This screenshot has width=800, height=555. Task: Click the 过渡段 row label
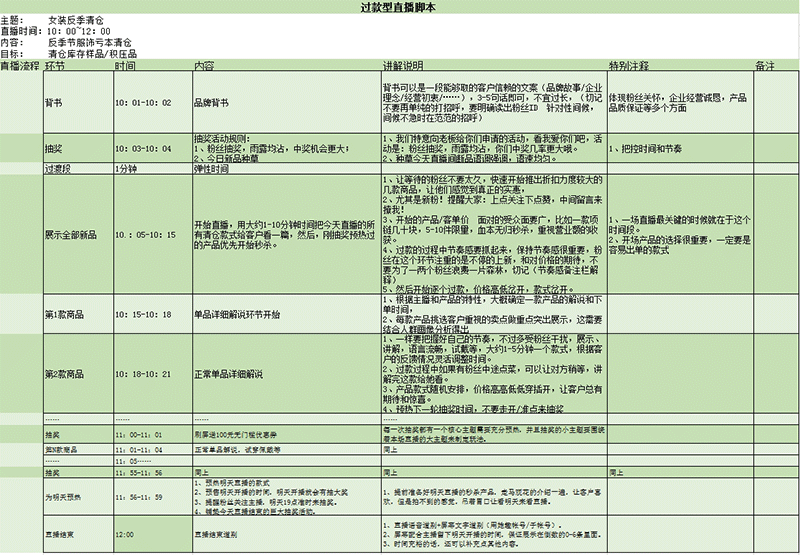(x=59, y=169)
